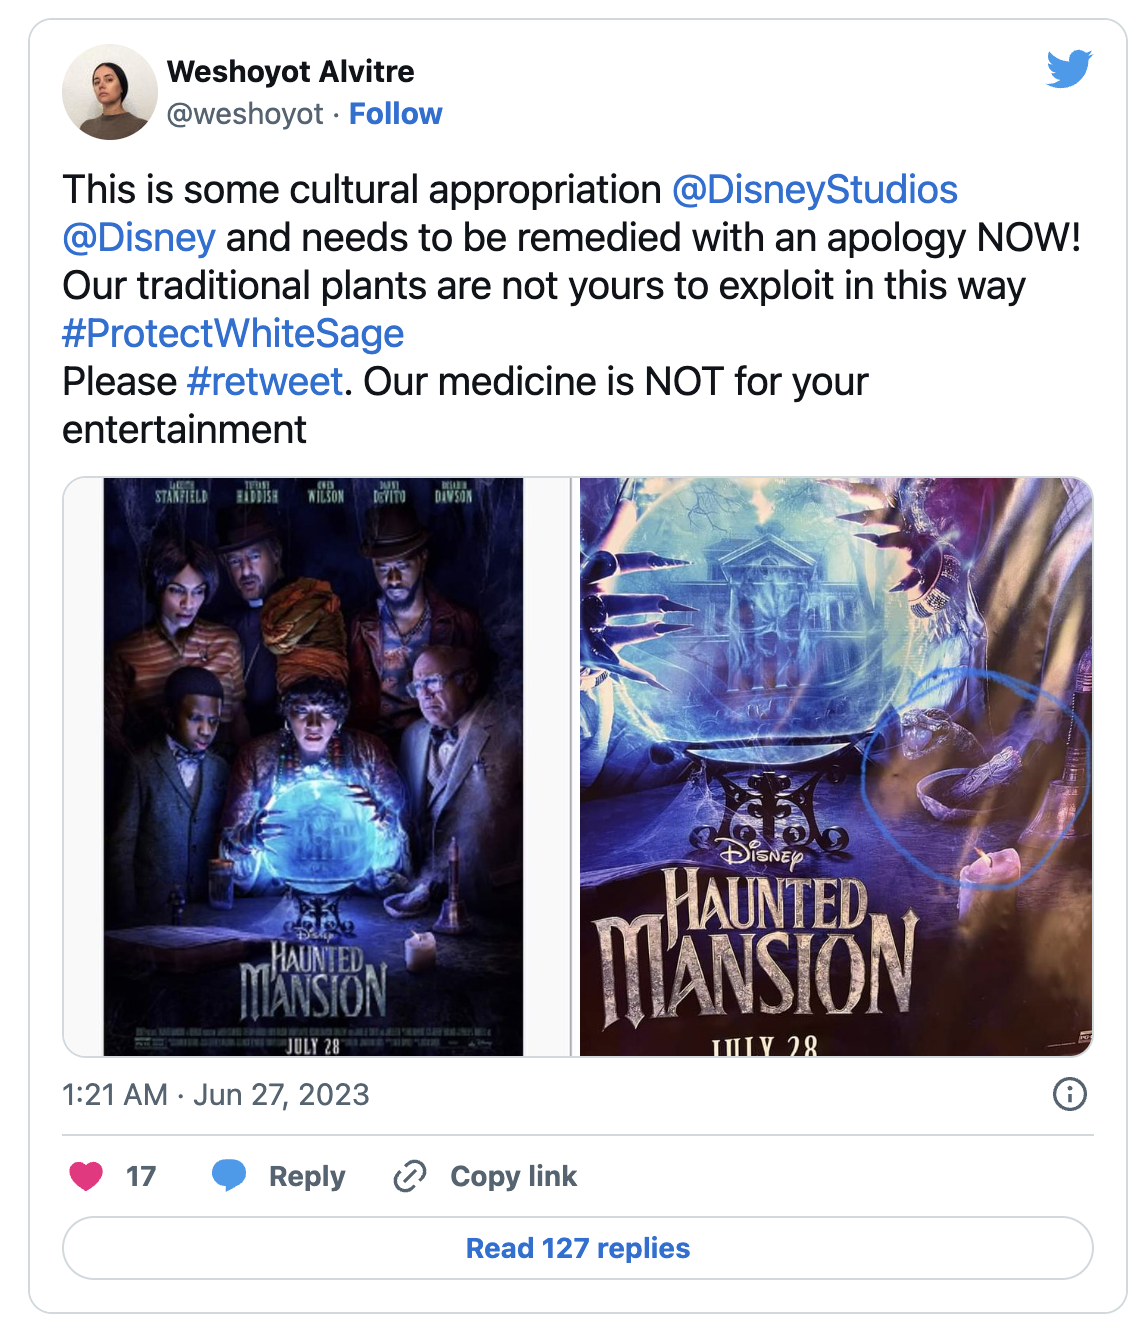Click the Copy link text

point(514,1177)
